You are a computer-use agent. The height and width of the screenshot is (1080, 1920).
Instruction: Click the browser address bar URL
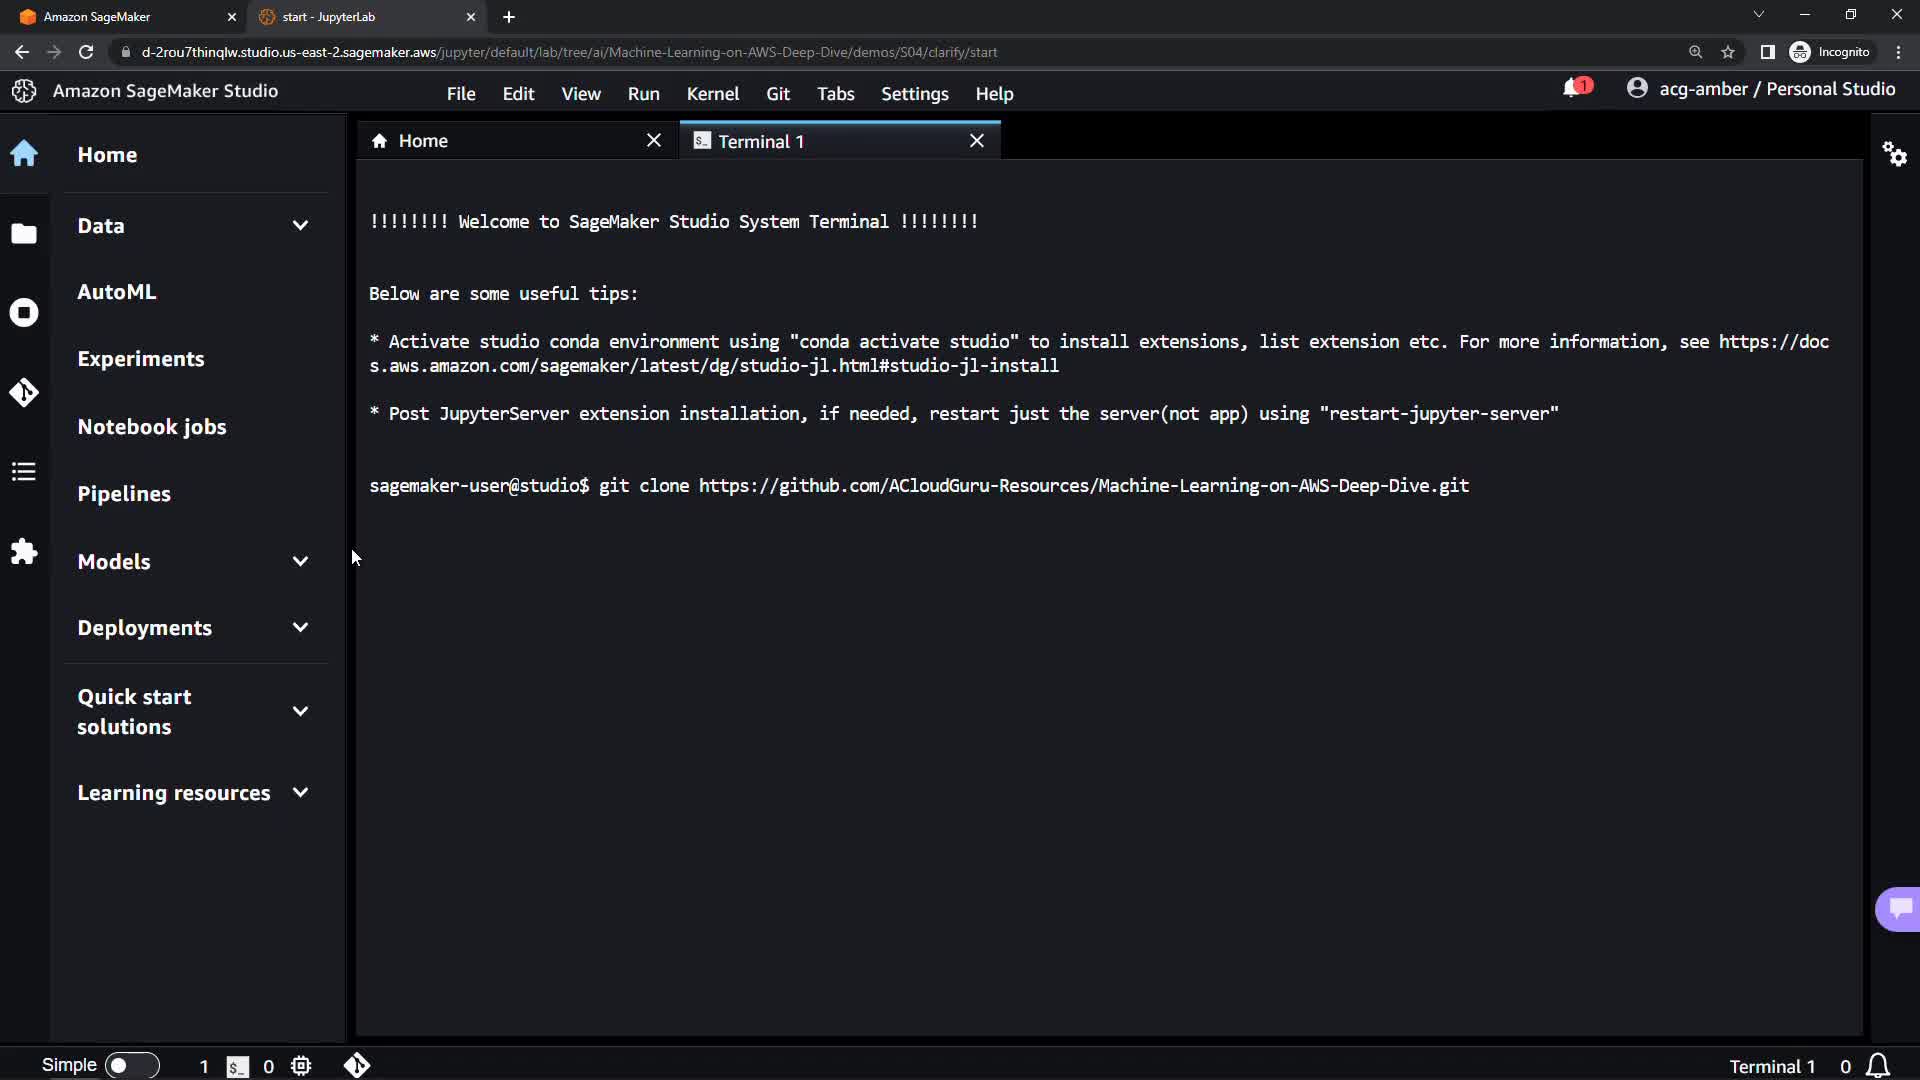click(570, 52)
